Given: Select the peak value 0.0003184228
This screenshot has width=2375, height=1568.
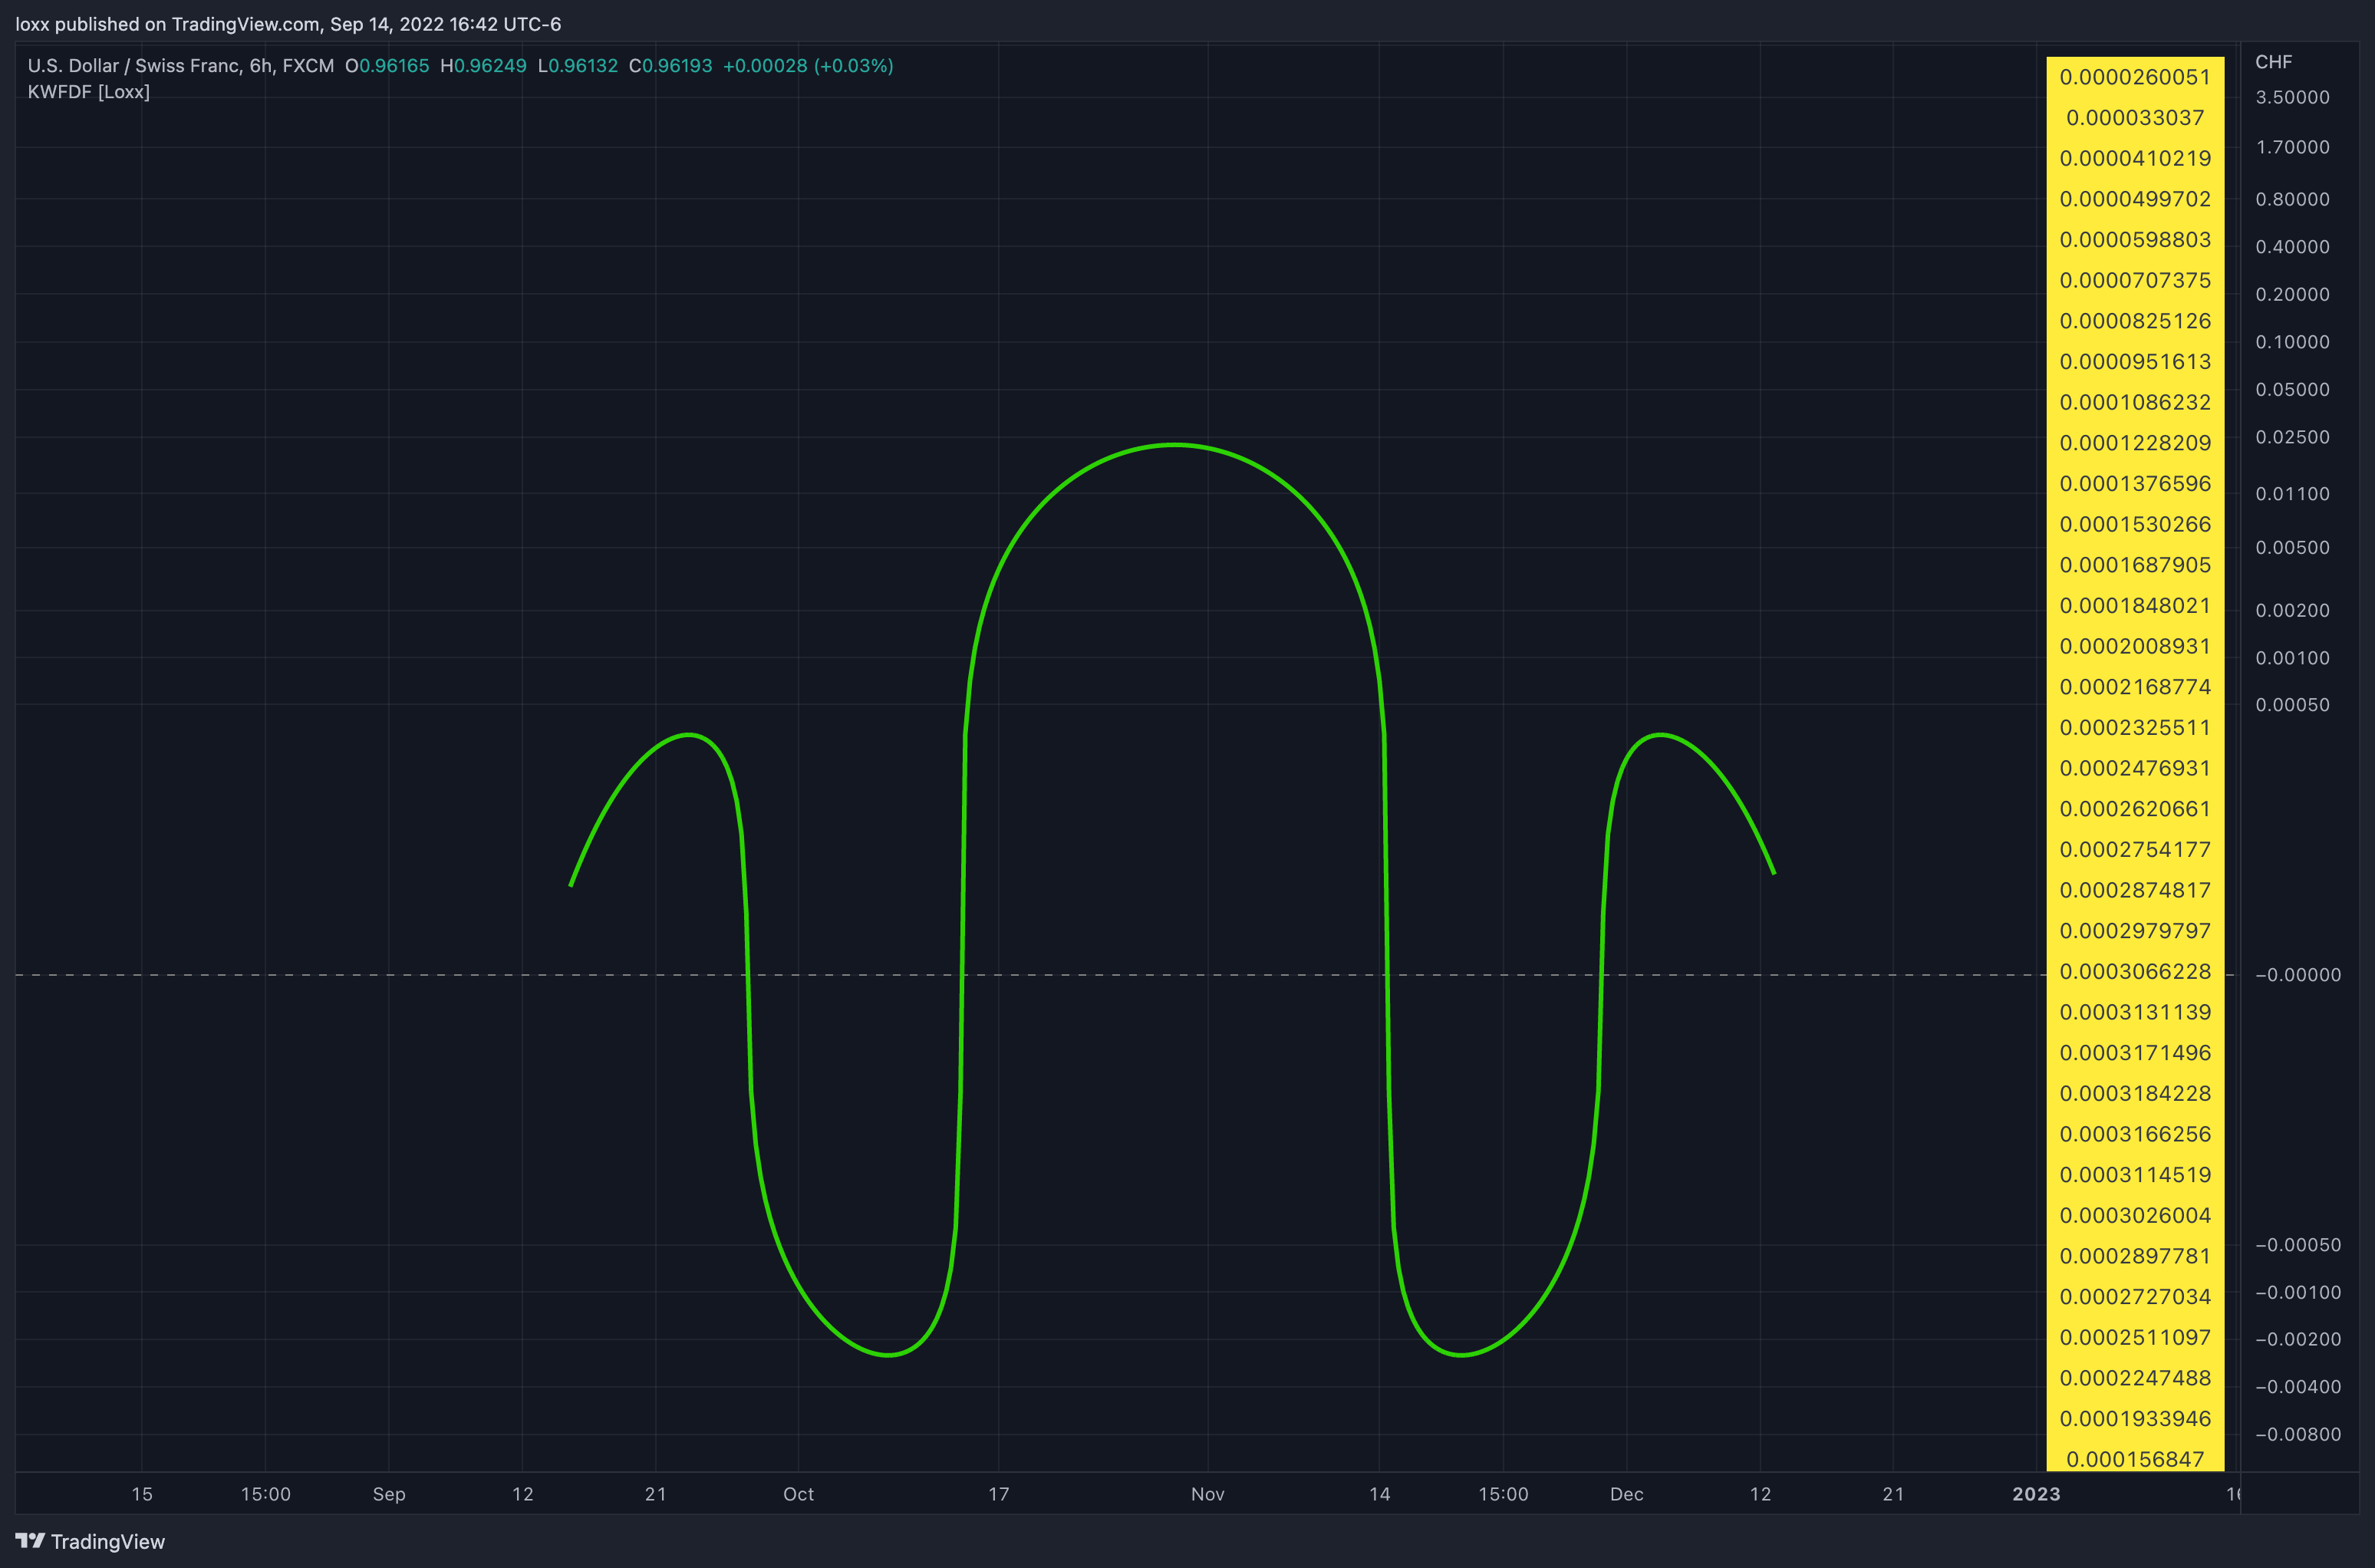Looking at the screenshot, I should 2135,1094.
